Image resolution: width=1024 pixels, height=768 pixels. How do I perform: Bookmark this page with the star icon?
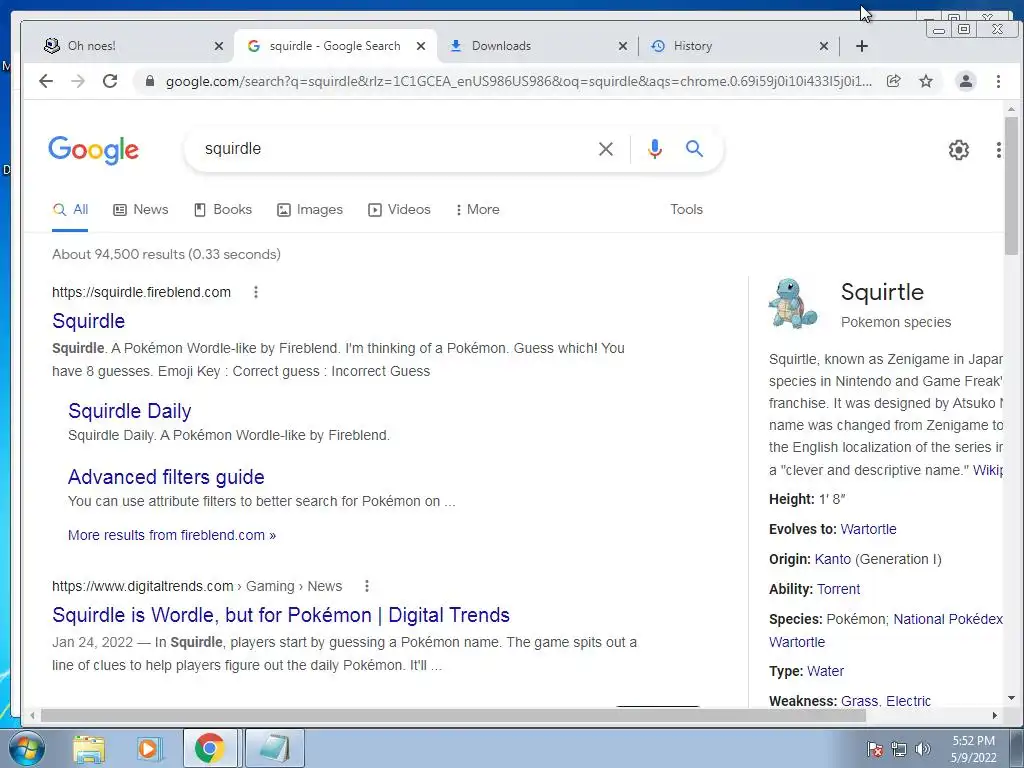click(x=925, y=81)
